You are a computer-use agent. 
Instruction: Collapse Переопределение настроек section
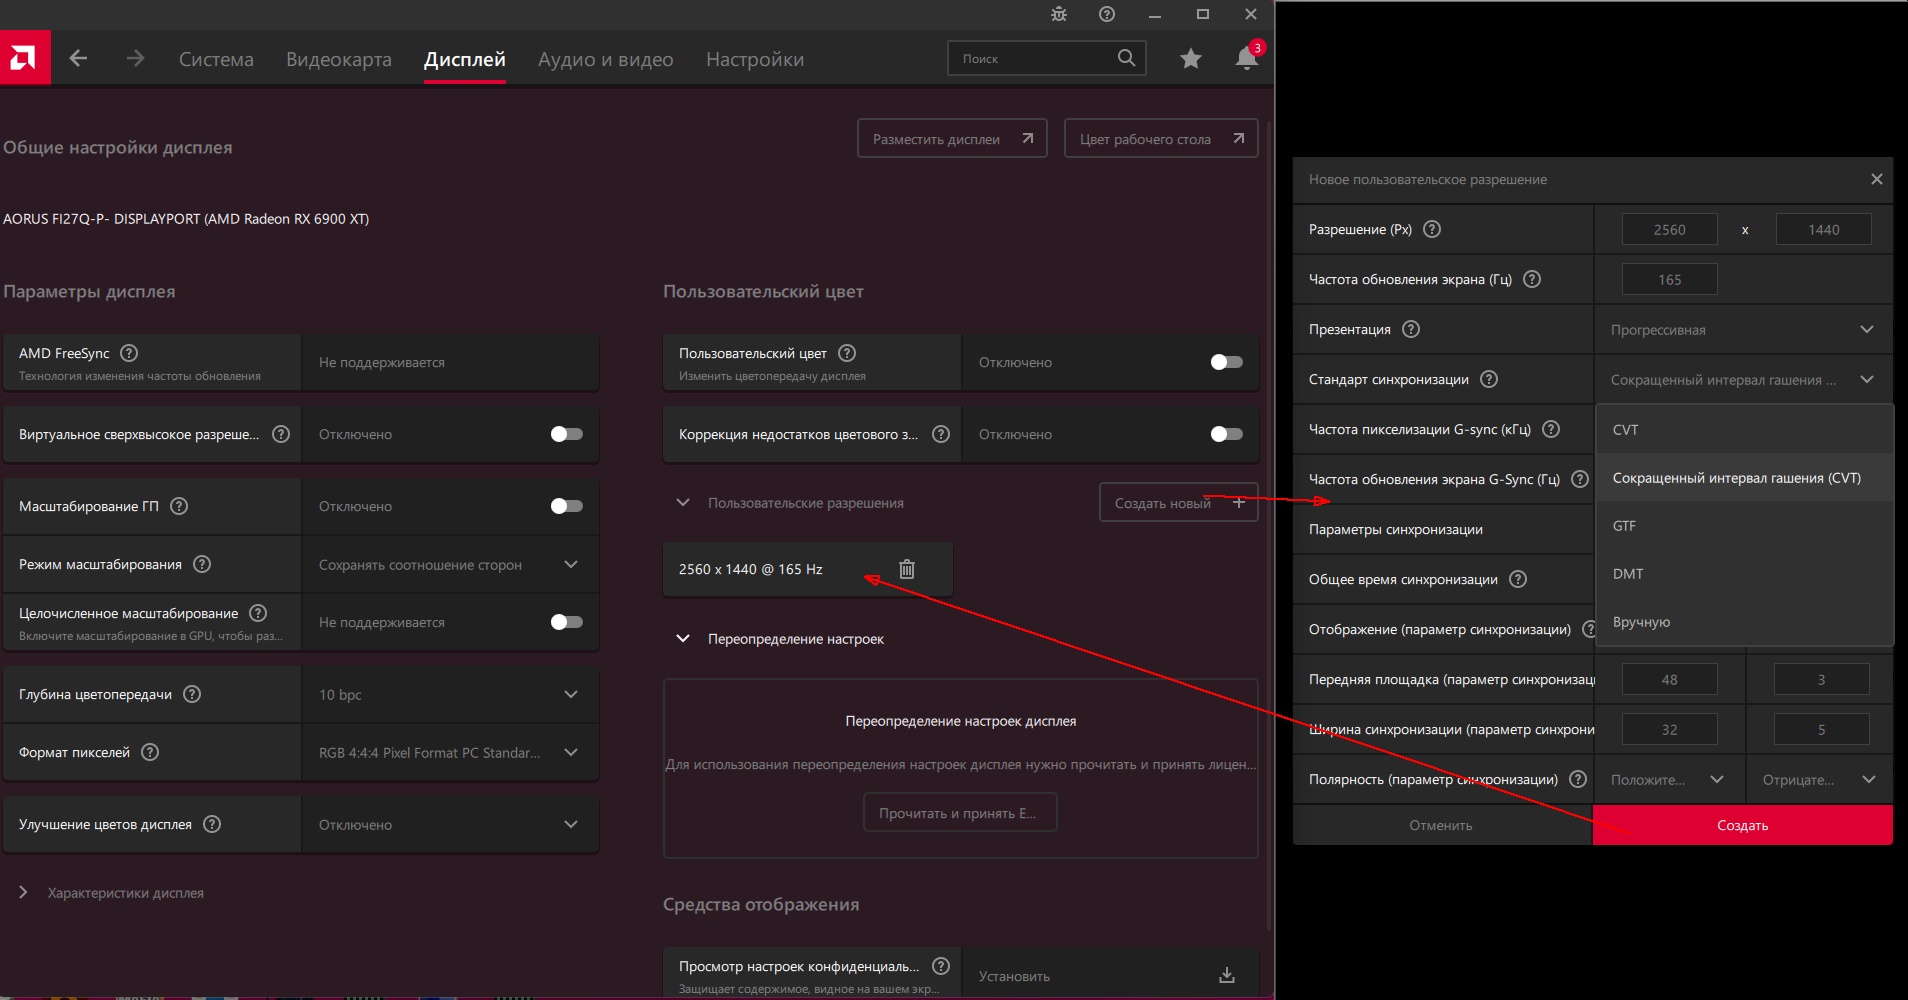point(683,639)
